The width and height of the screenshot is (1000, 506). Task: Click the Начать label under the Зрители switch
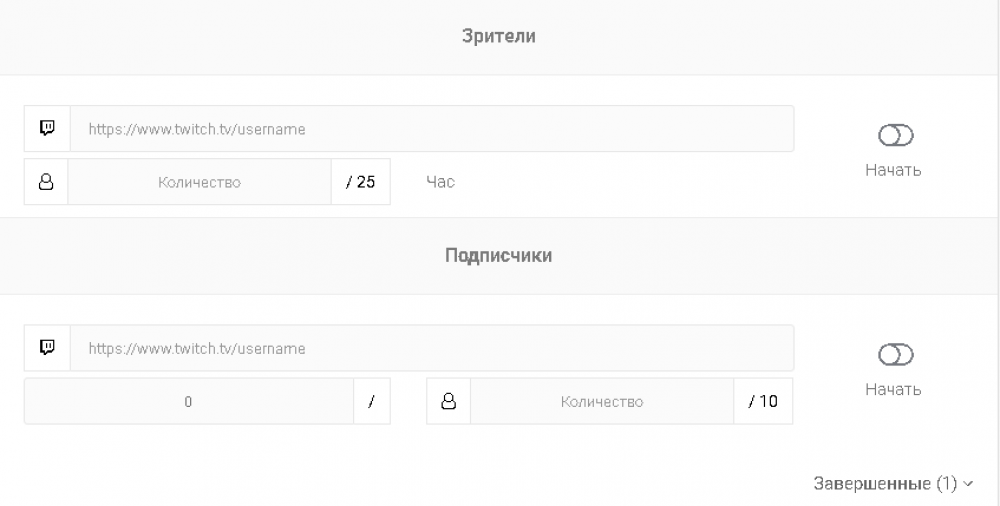pyautogui.click(x=893, y=170)
